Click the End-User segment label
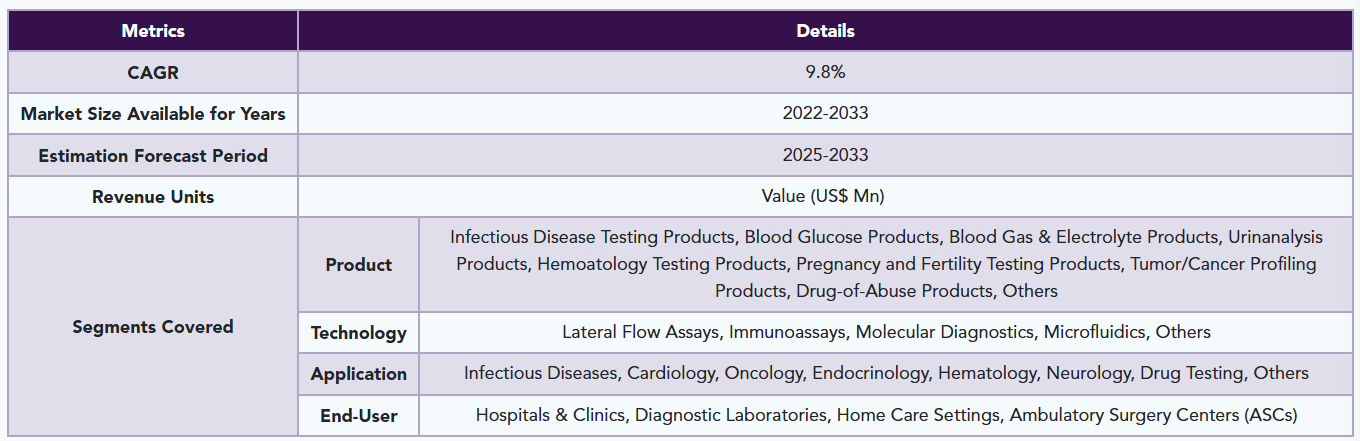Viewport: 1360px width, 441px height. [x=359, y=416]
